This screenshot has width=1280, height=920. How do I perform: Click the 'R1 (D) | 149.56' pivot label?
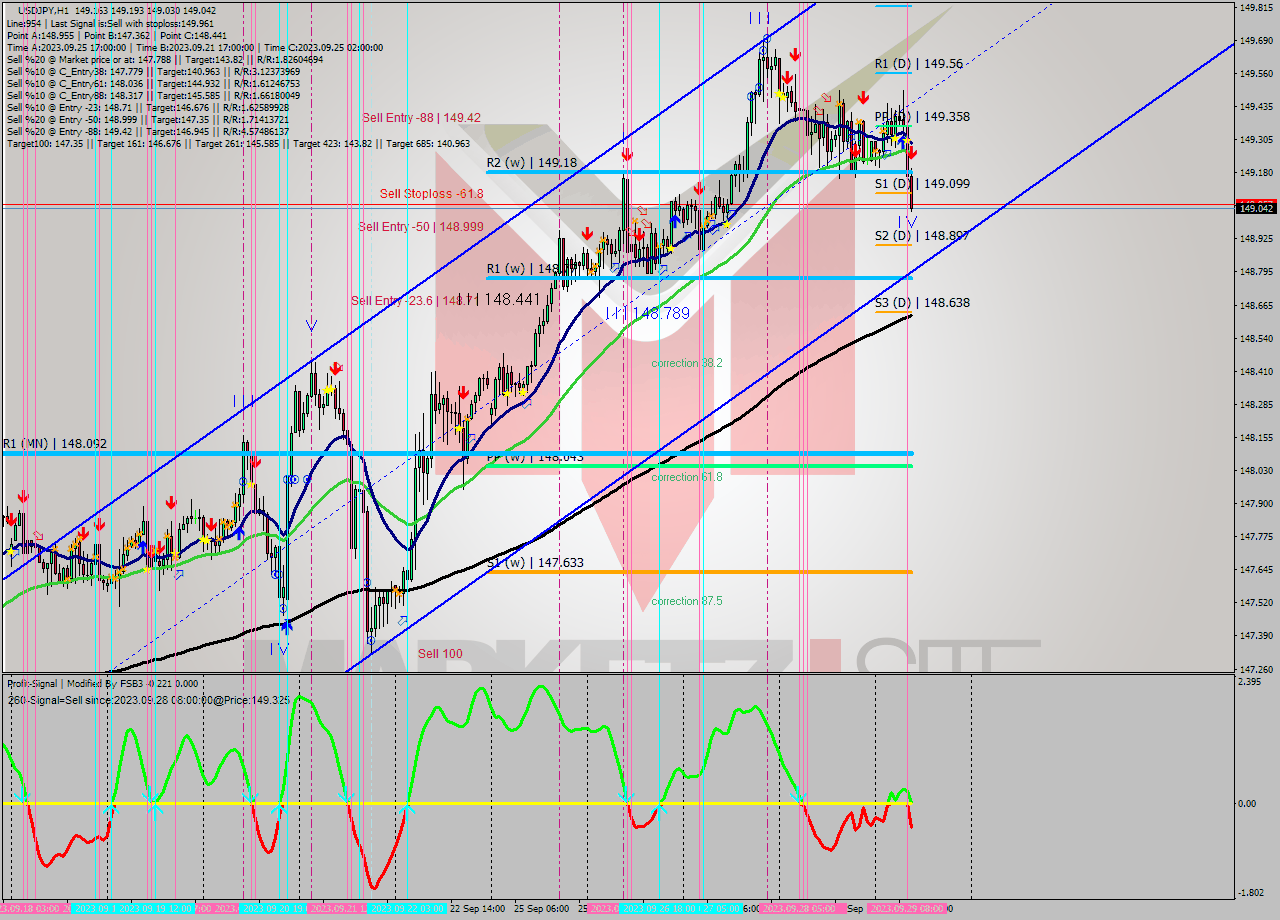click(x=919, y=64)
